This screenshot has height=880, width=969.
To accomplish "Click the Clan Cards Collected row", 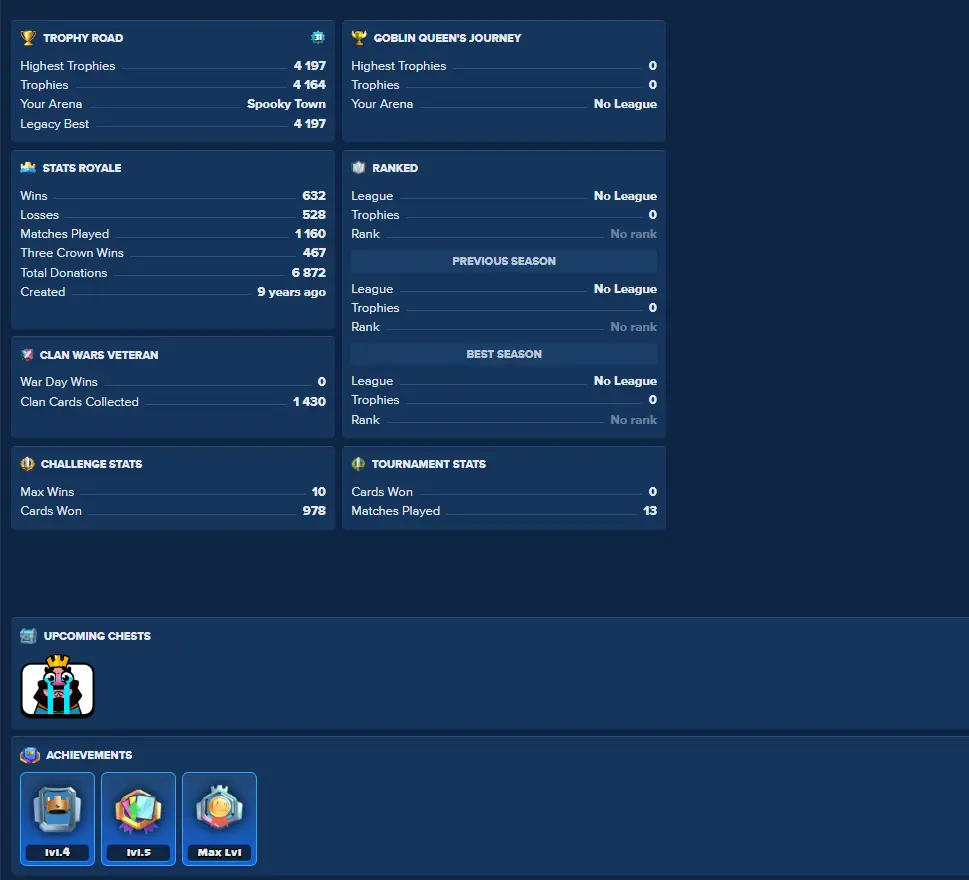I will point(173,402).
